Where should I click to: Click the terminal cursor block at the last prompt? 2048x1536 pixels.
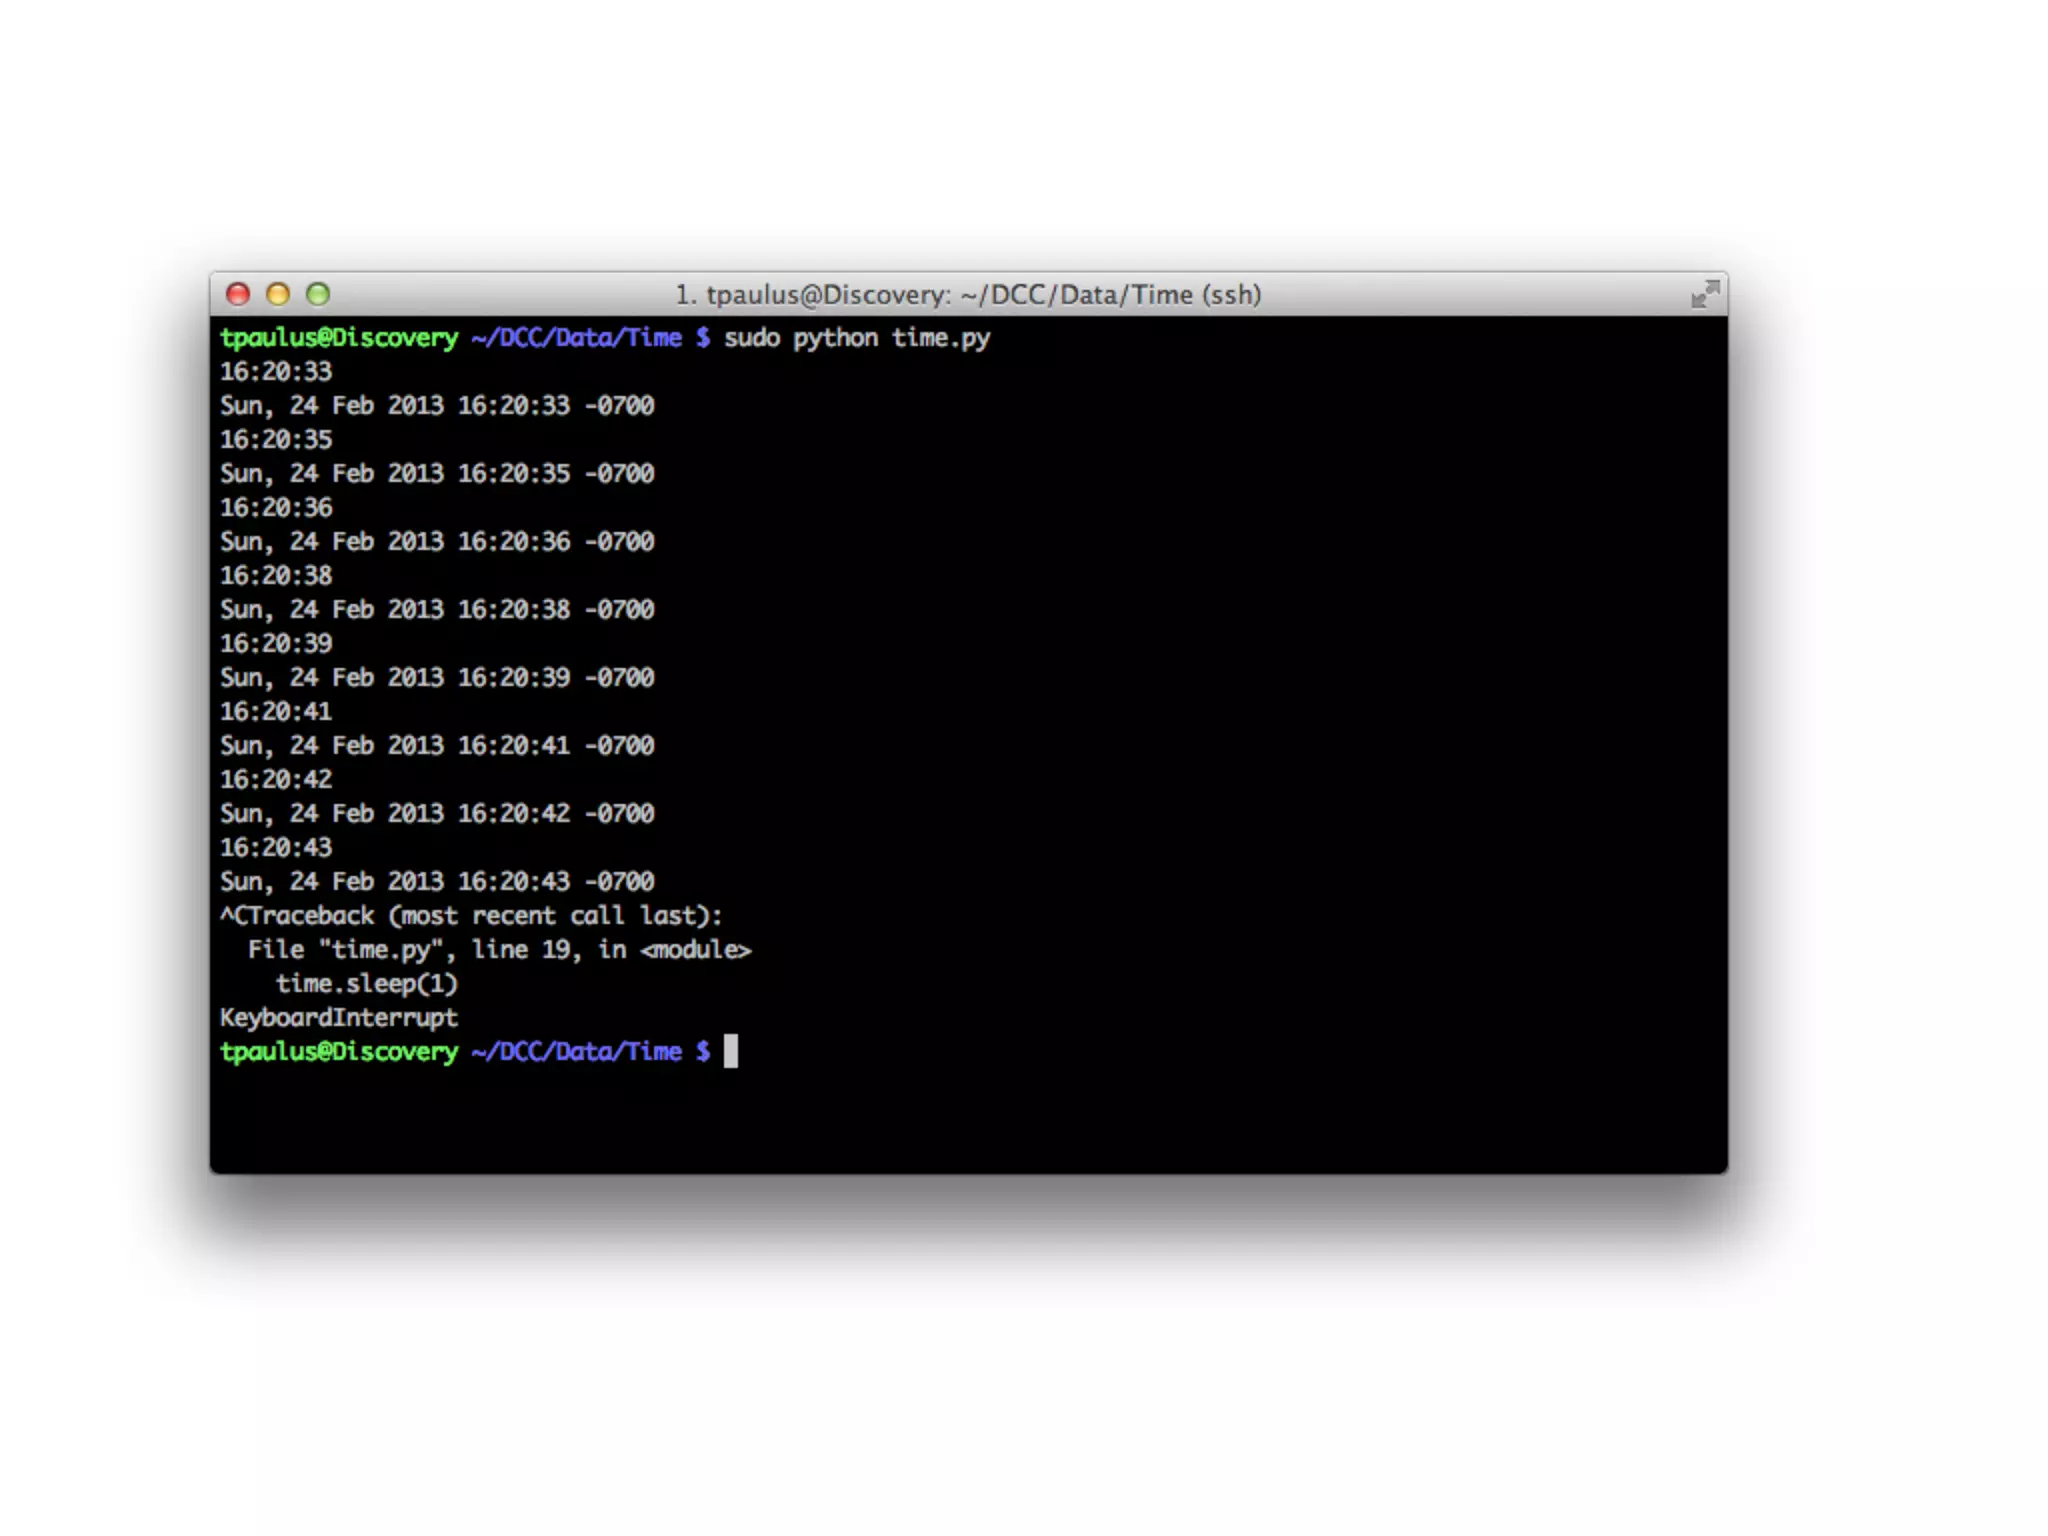731,1052
